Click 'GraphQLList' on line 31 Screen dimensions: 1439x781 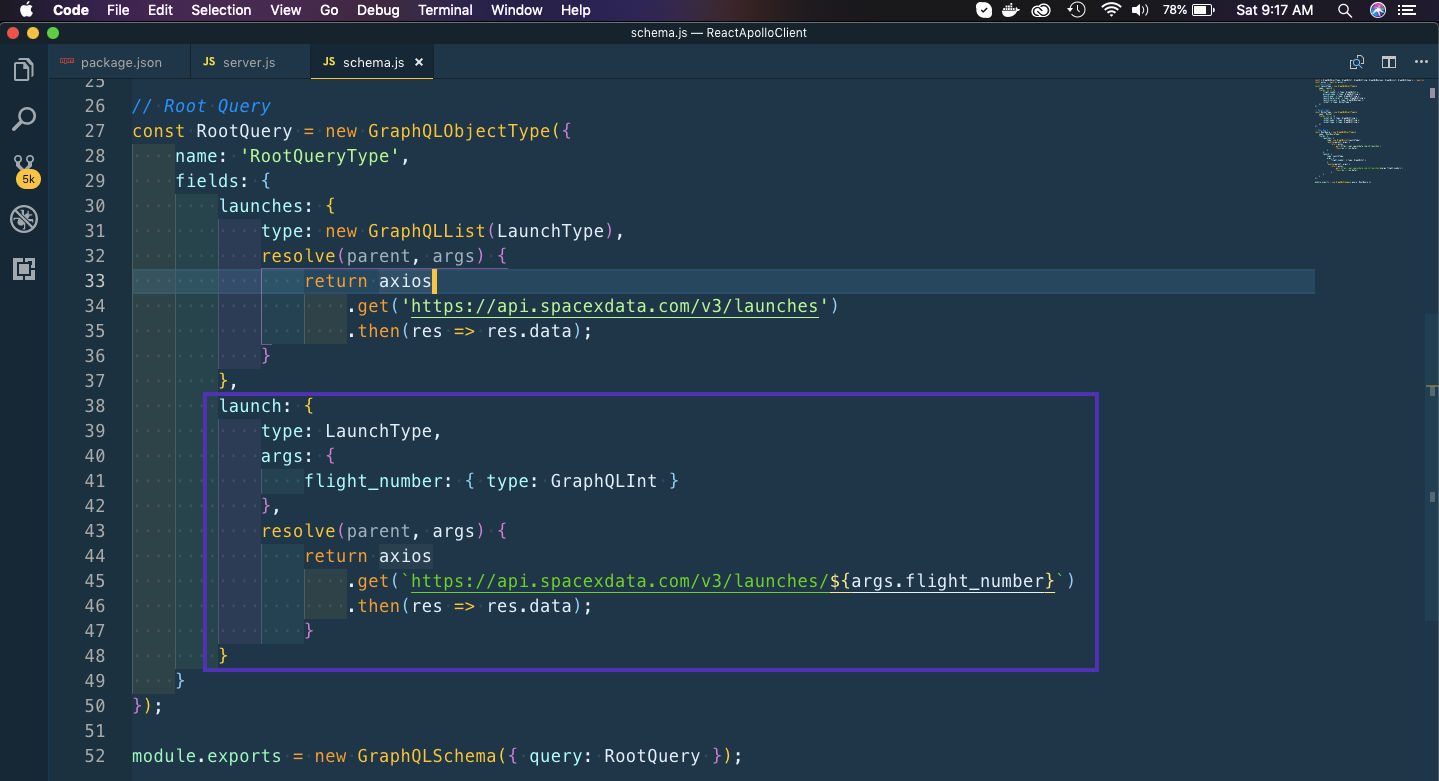[x=427, y=231]
